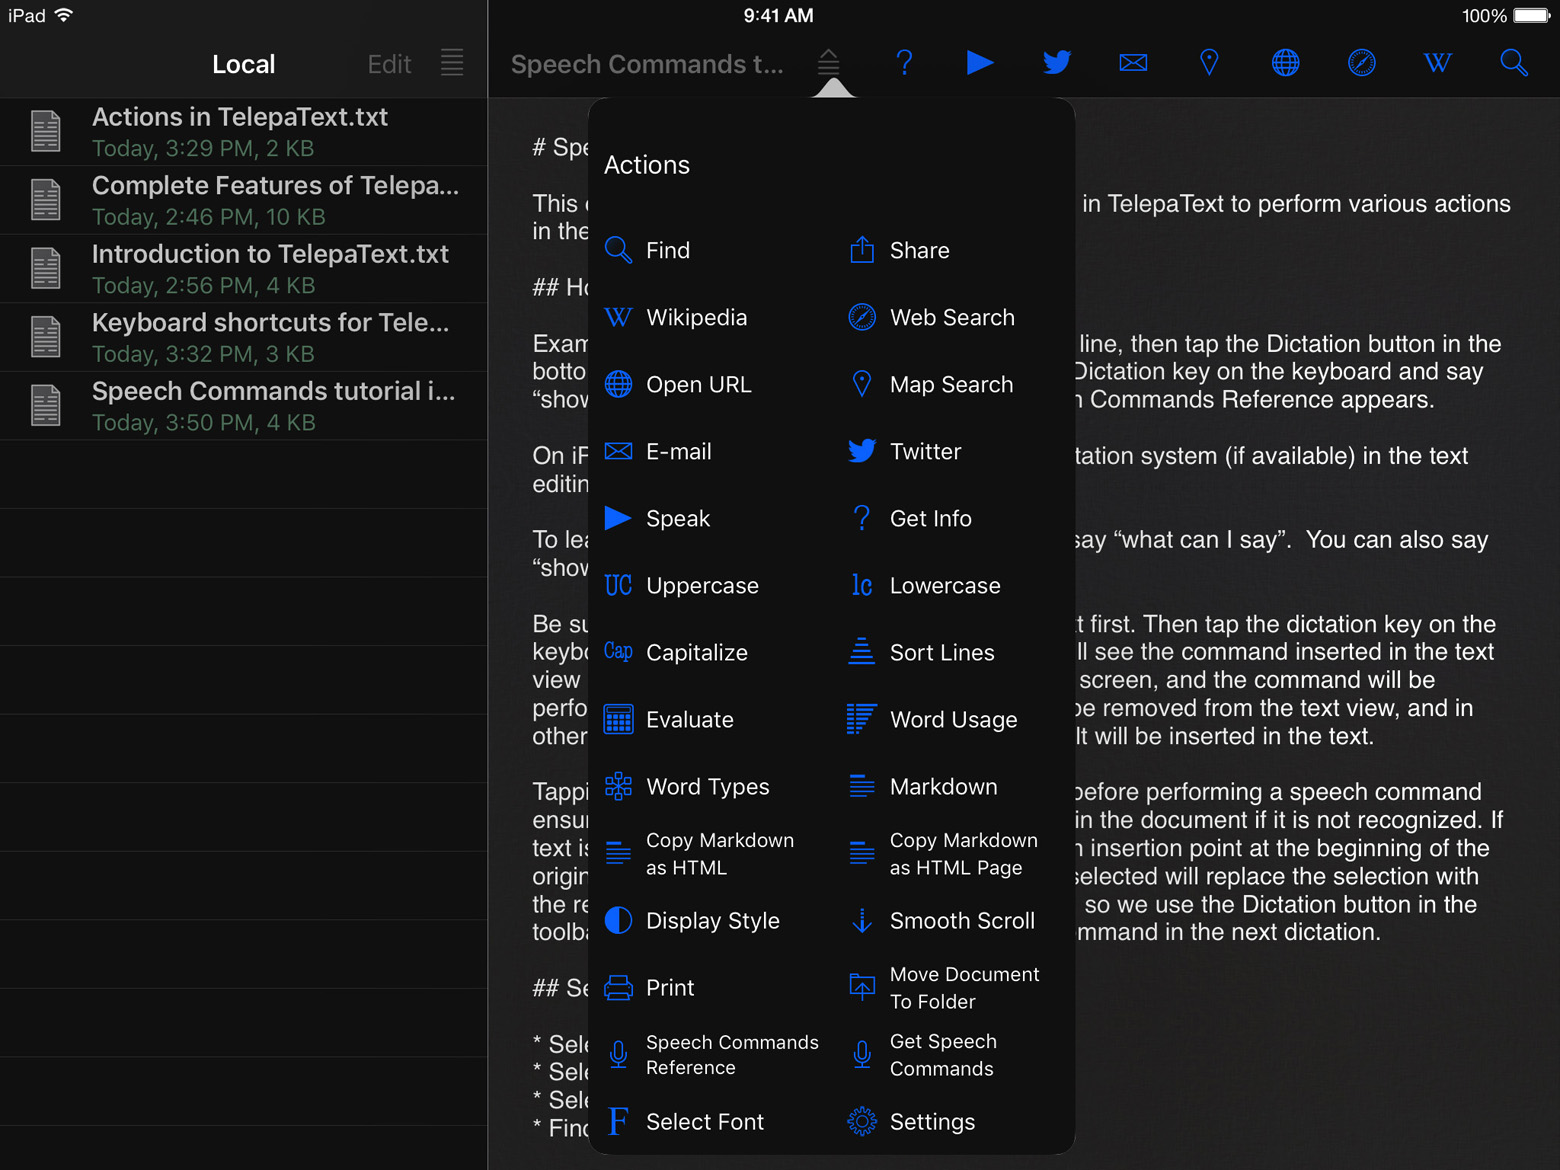This screenshot has height=1170, width=1560.
Task: Tap the globe Open URL toolbar icon
Action: point(1285,63)
